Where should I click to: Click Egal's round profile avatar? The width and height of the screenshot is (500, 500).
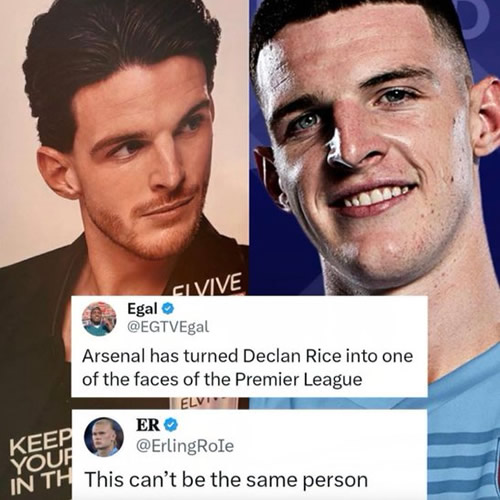point(99,319)
